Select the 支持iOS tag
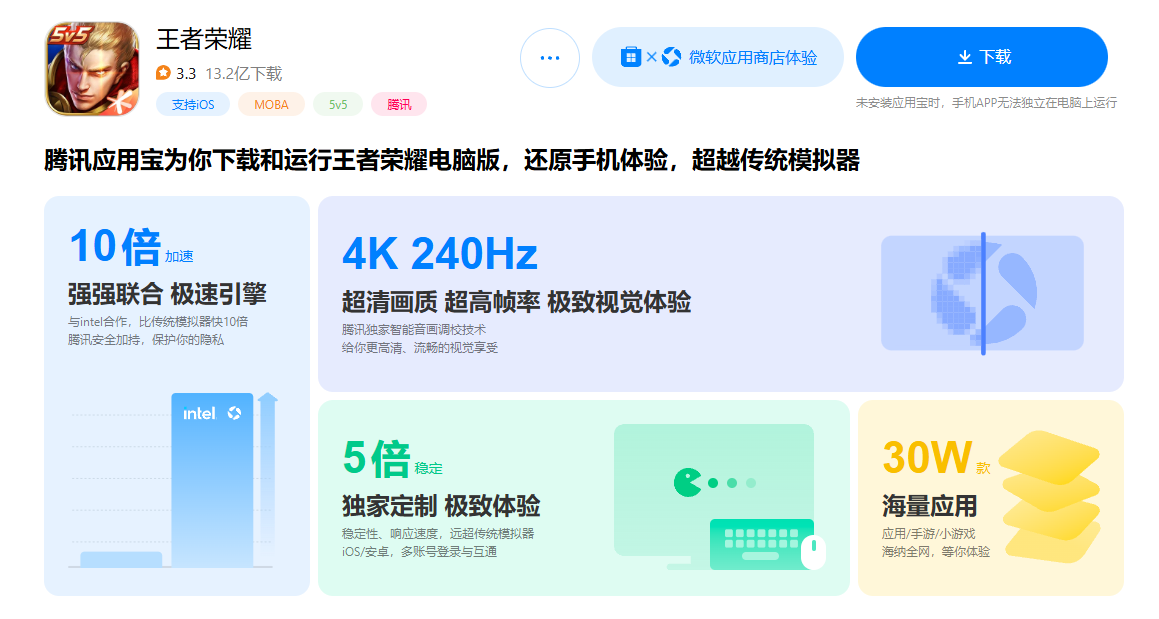 click(193, 104)
